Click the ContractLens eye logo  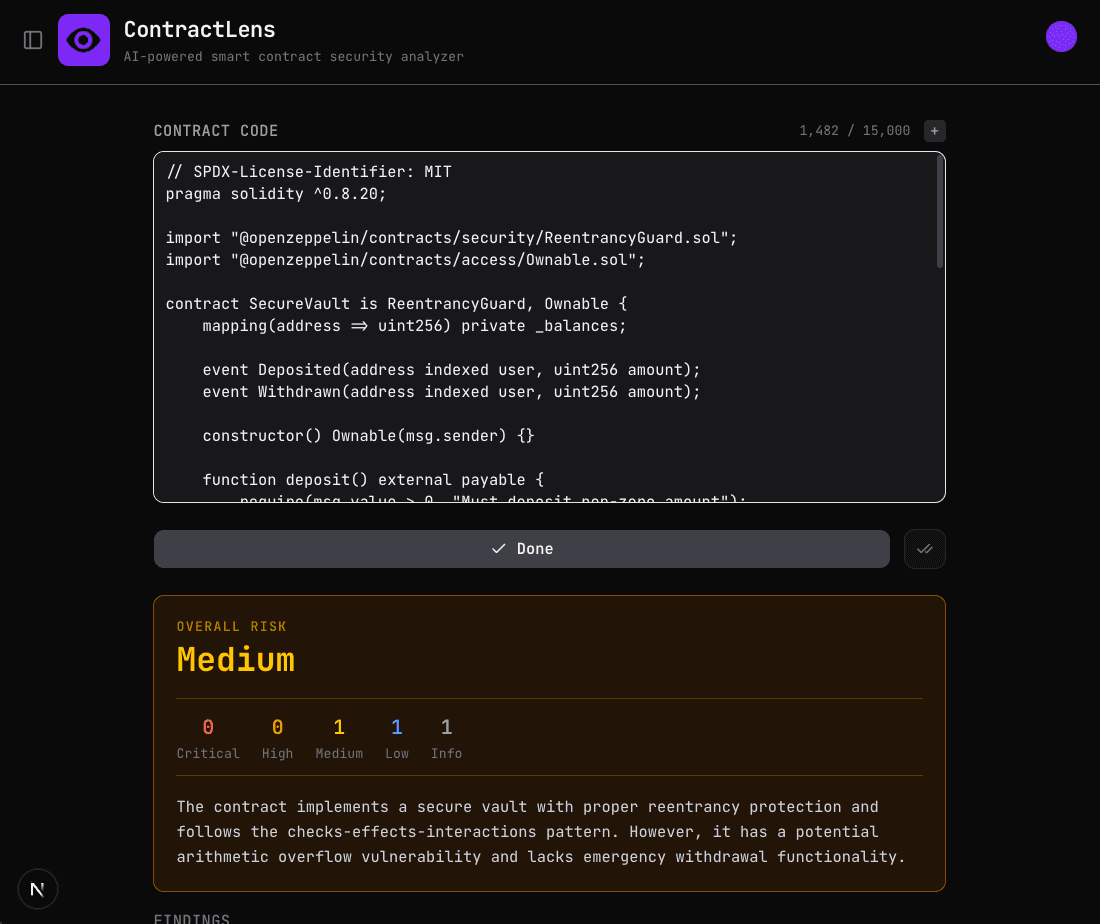click(x=84, y=38)
